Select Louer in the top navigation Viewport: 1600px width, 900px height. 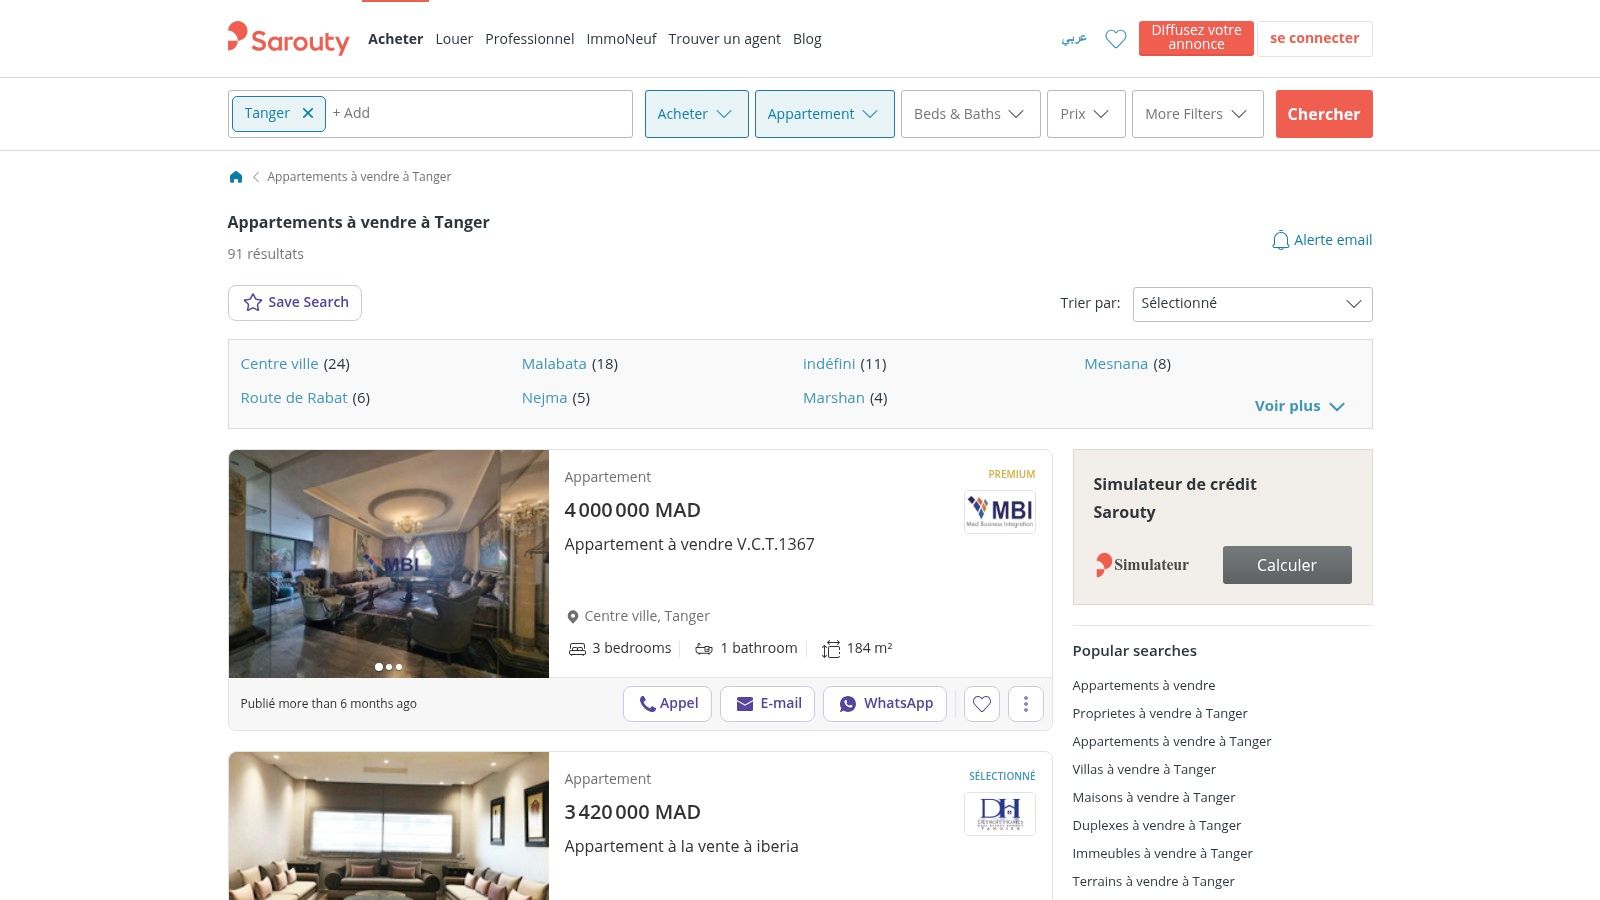point(454,39)
